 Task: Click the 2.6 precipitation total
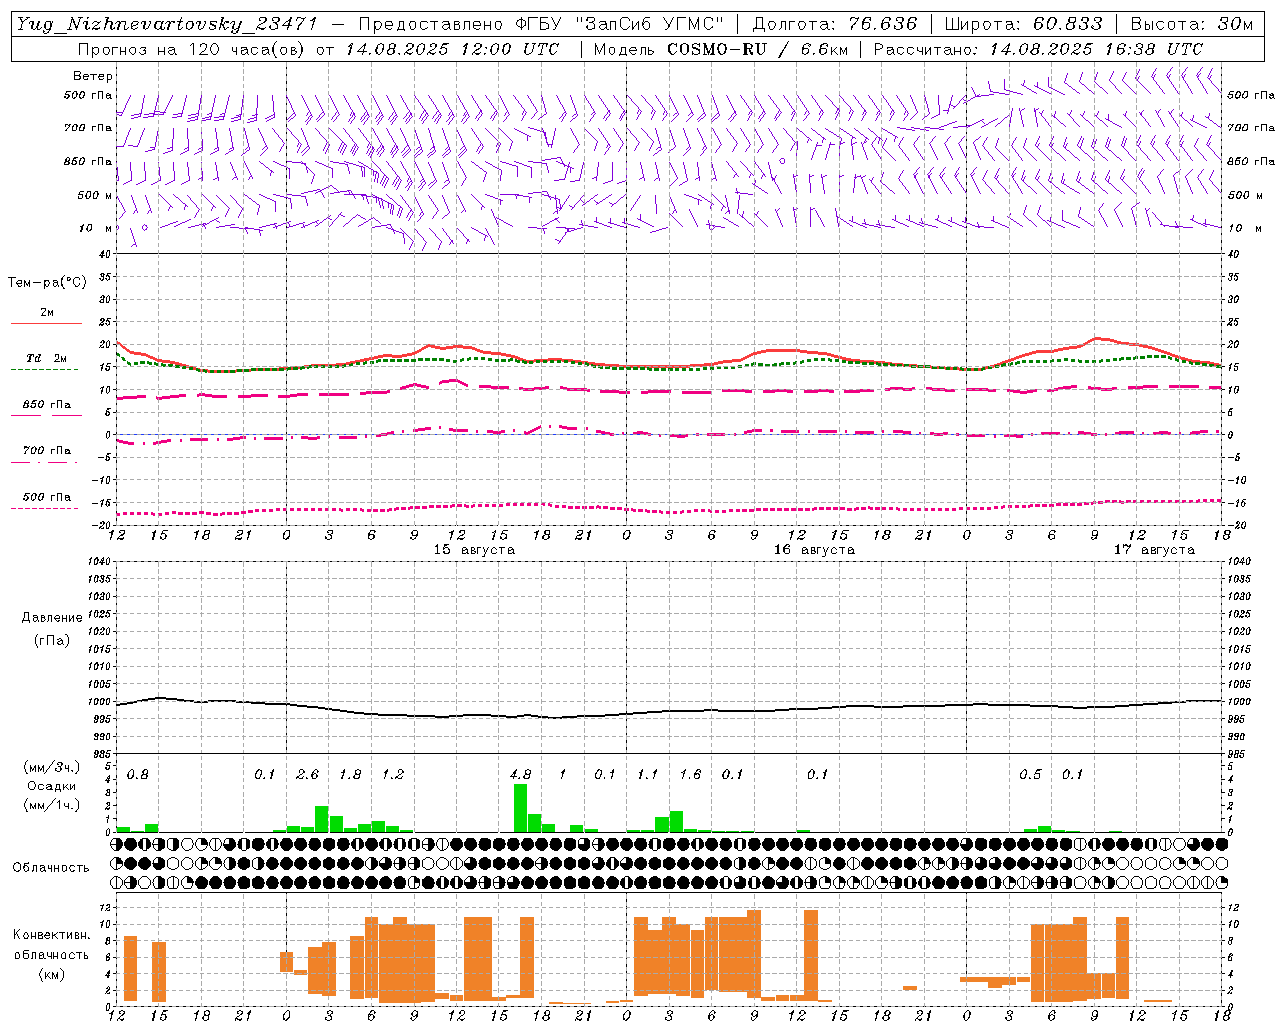308,775
